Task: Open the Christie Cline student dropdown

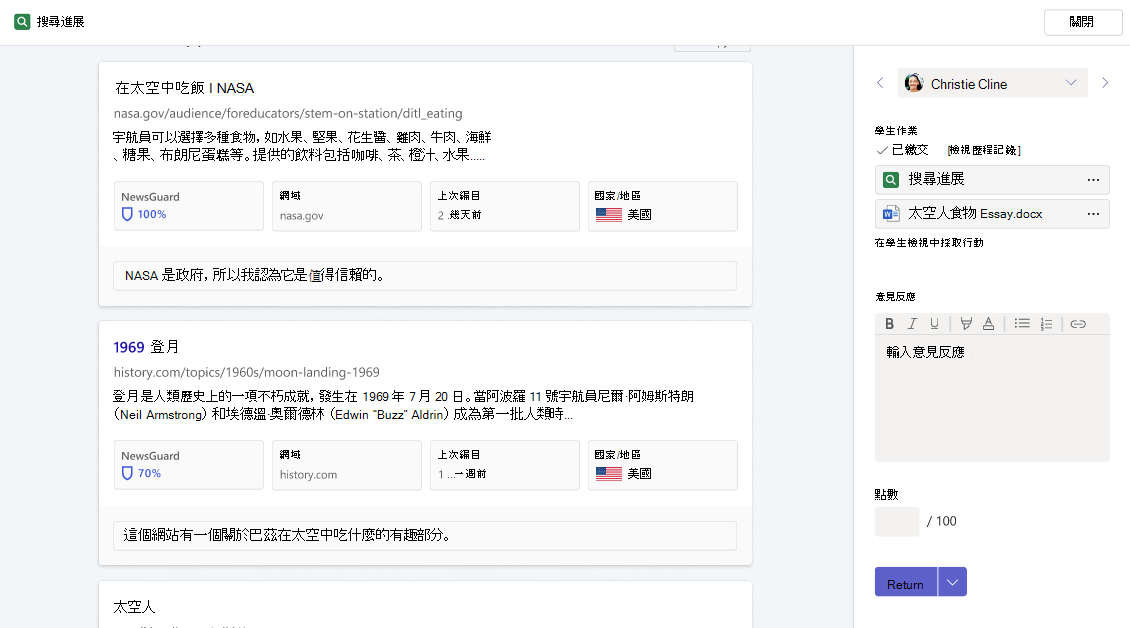Action: point(992,84)
